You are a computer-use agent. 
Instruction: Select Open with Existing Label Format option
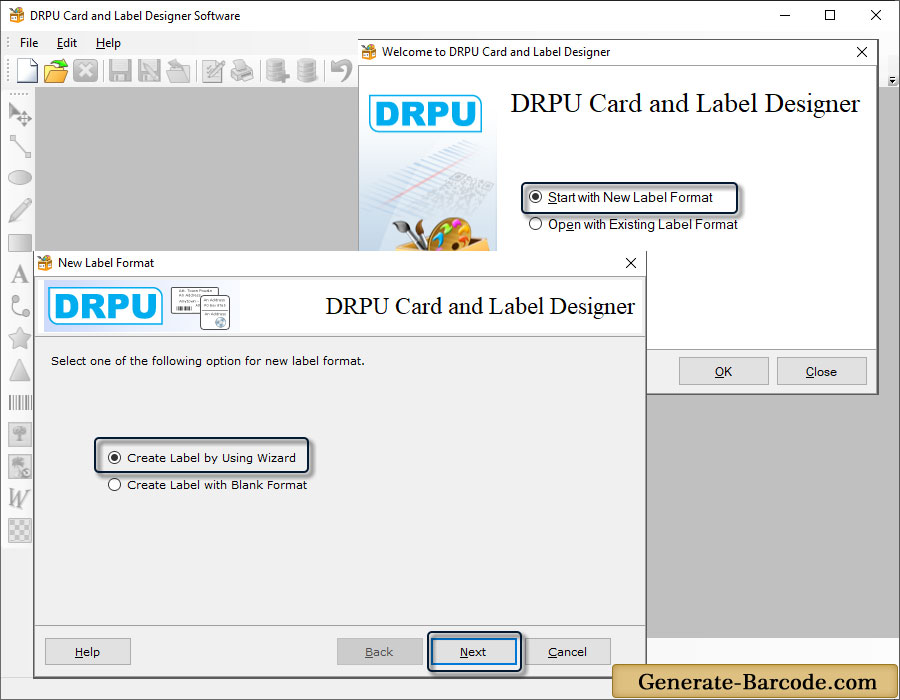pos(633,224)
